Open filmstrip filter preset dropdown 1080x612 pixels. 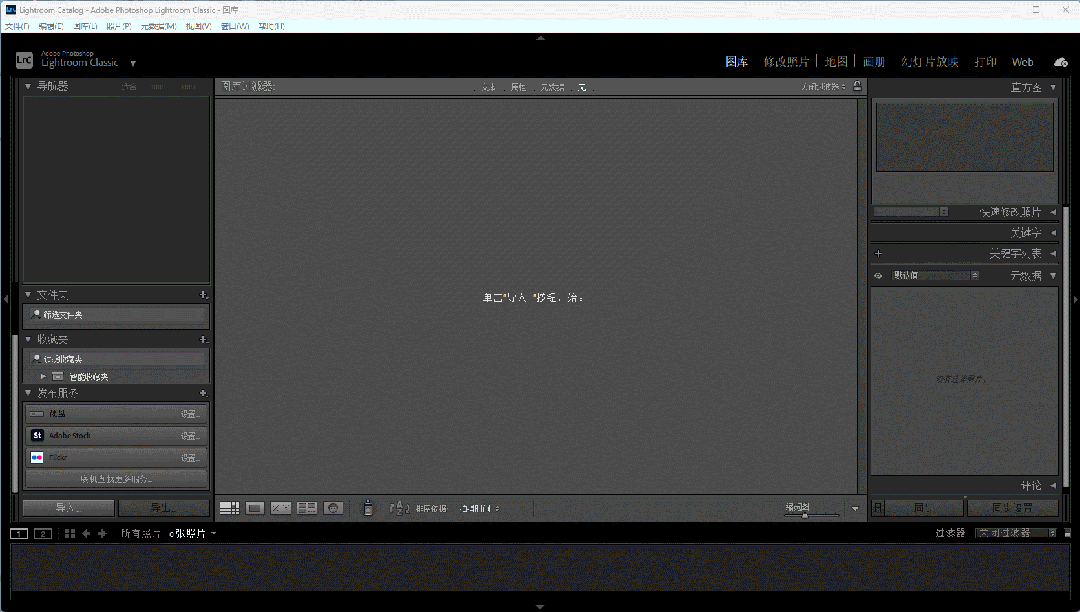pos(1017,533)
